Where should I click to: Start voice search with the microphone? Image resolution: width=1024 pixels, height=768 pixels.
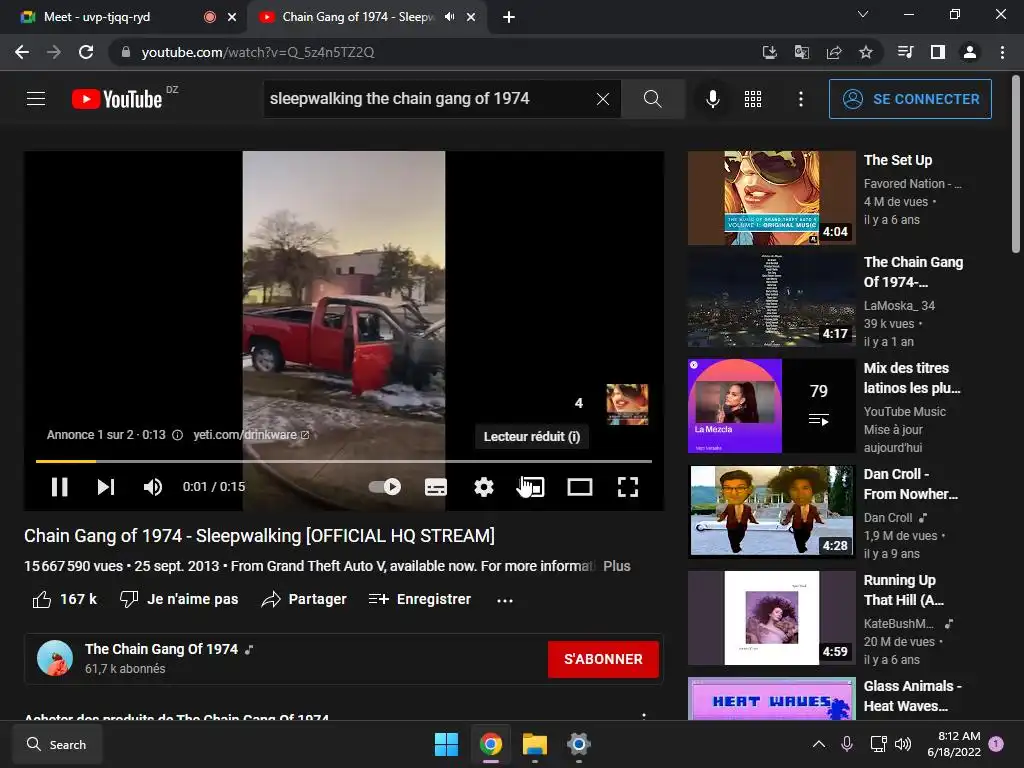point(712,99)
